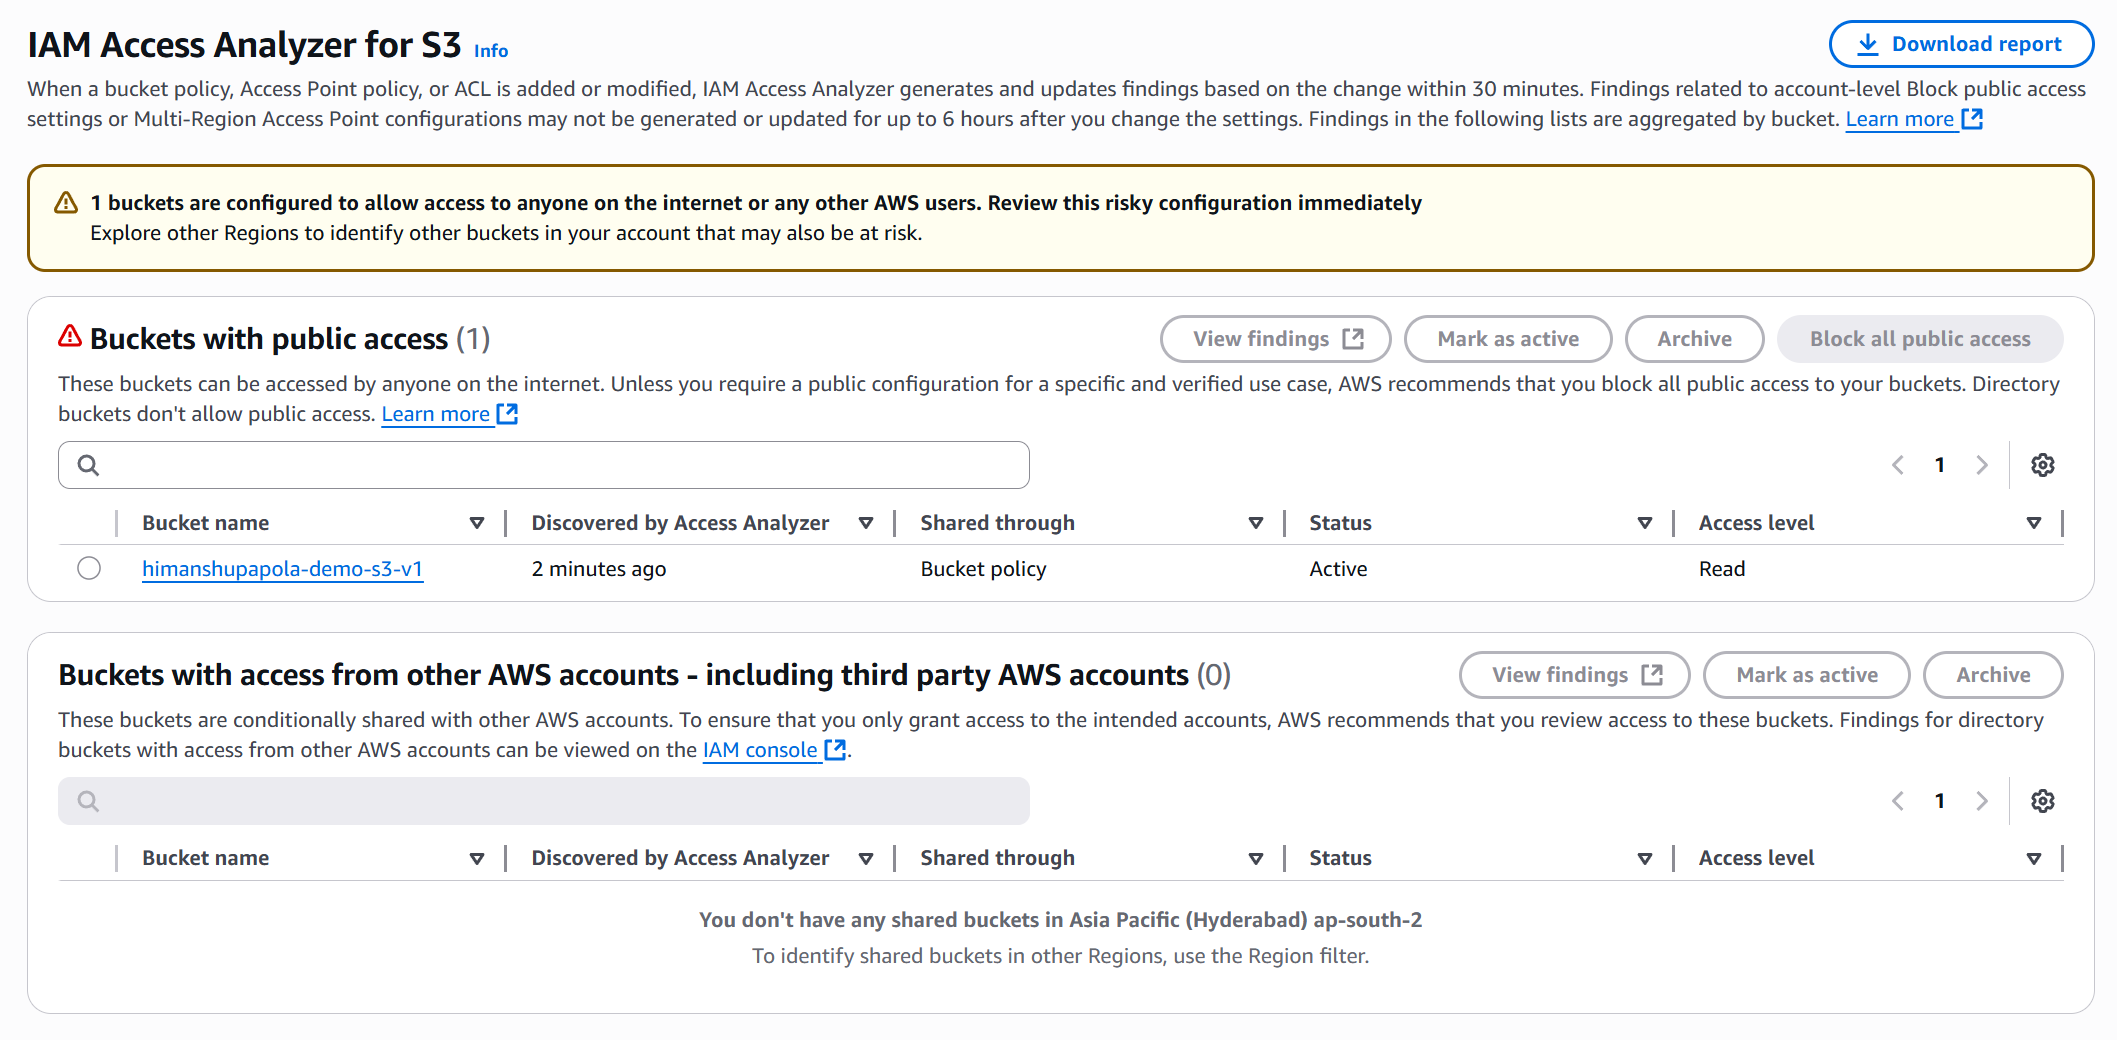
Task: Click Mark as active for public buckets
Action: 1507,339
